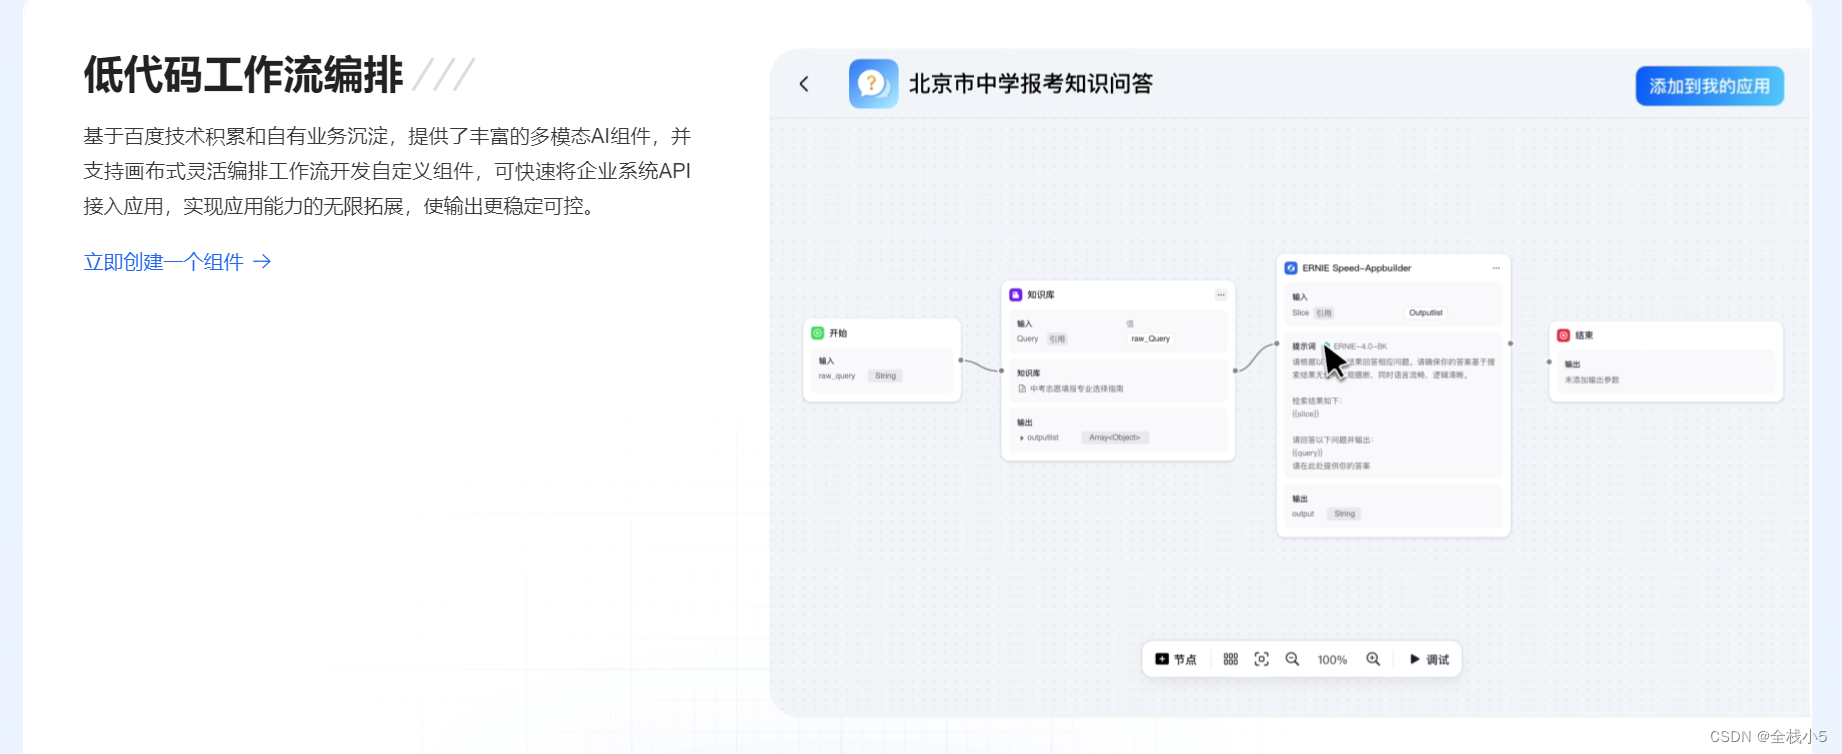This screenshot has height=754, width=1842.
Task: Zoom in with the plus magnifier icon
Action: 1373,659
